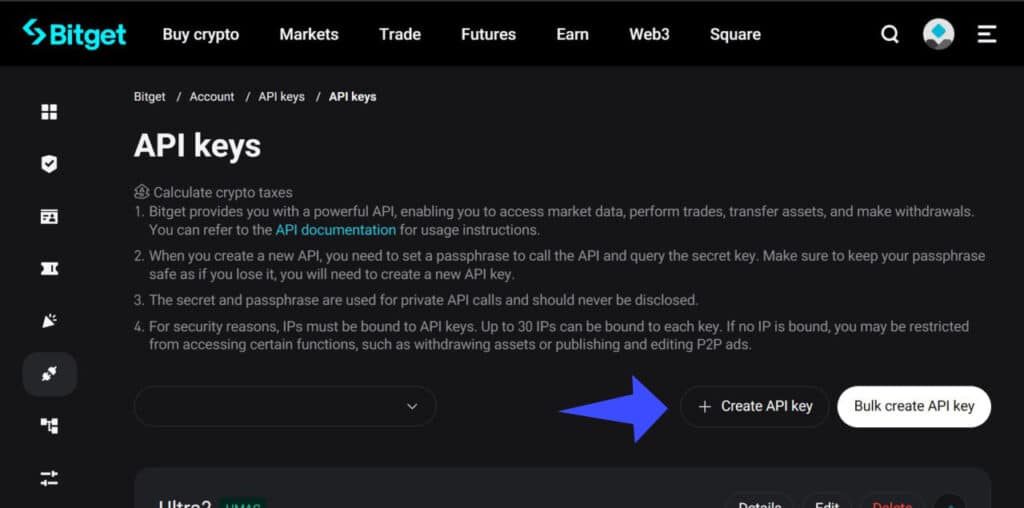Click the note about binding up to 30 IPs

click(x=552, y=335)
